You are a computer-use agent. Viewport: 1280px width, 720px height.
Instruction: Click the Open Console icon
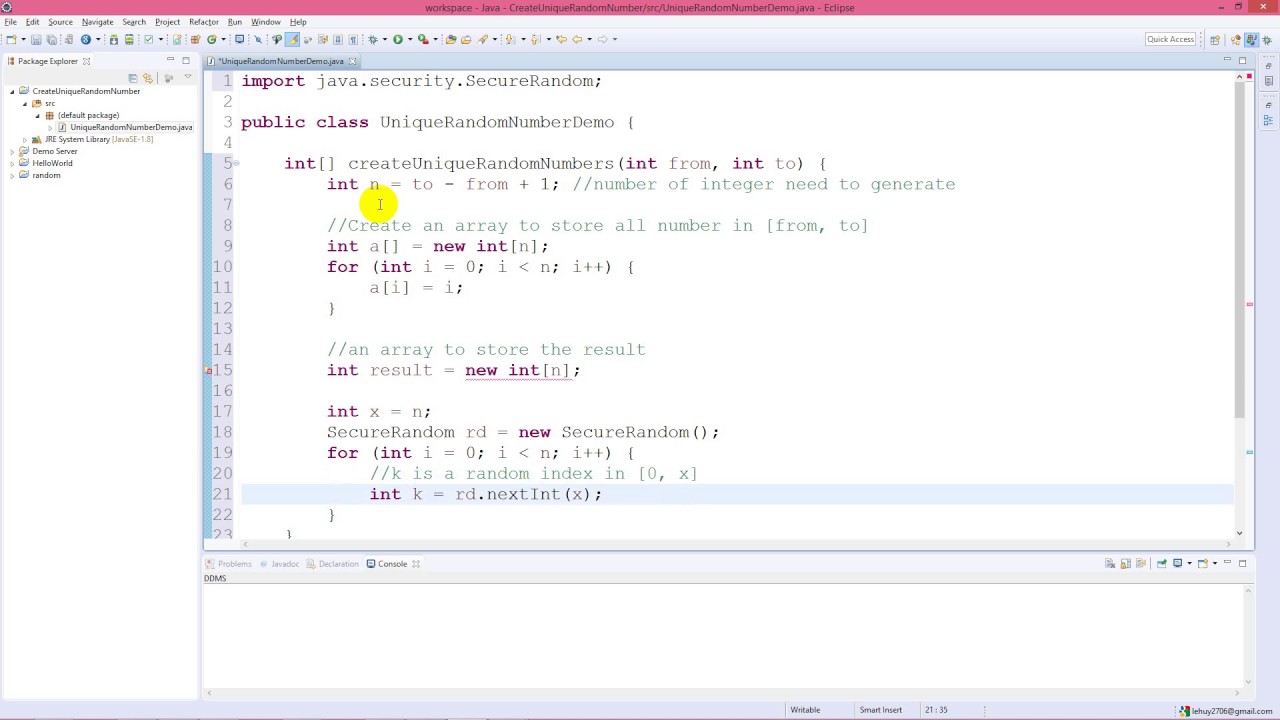tap(1204, 563)
